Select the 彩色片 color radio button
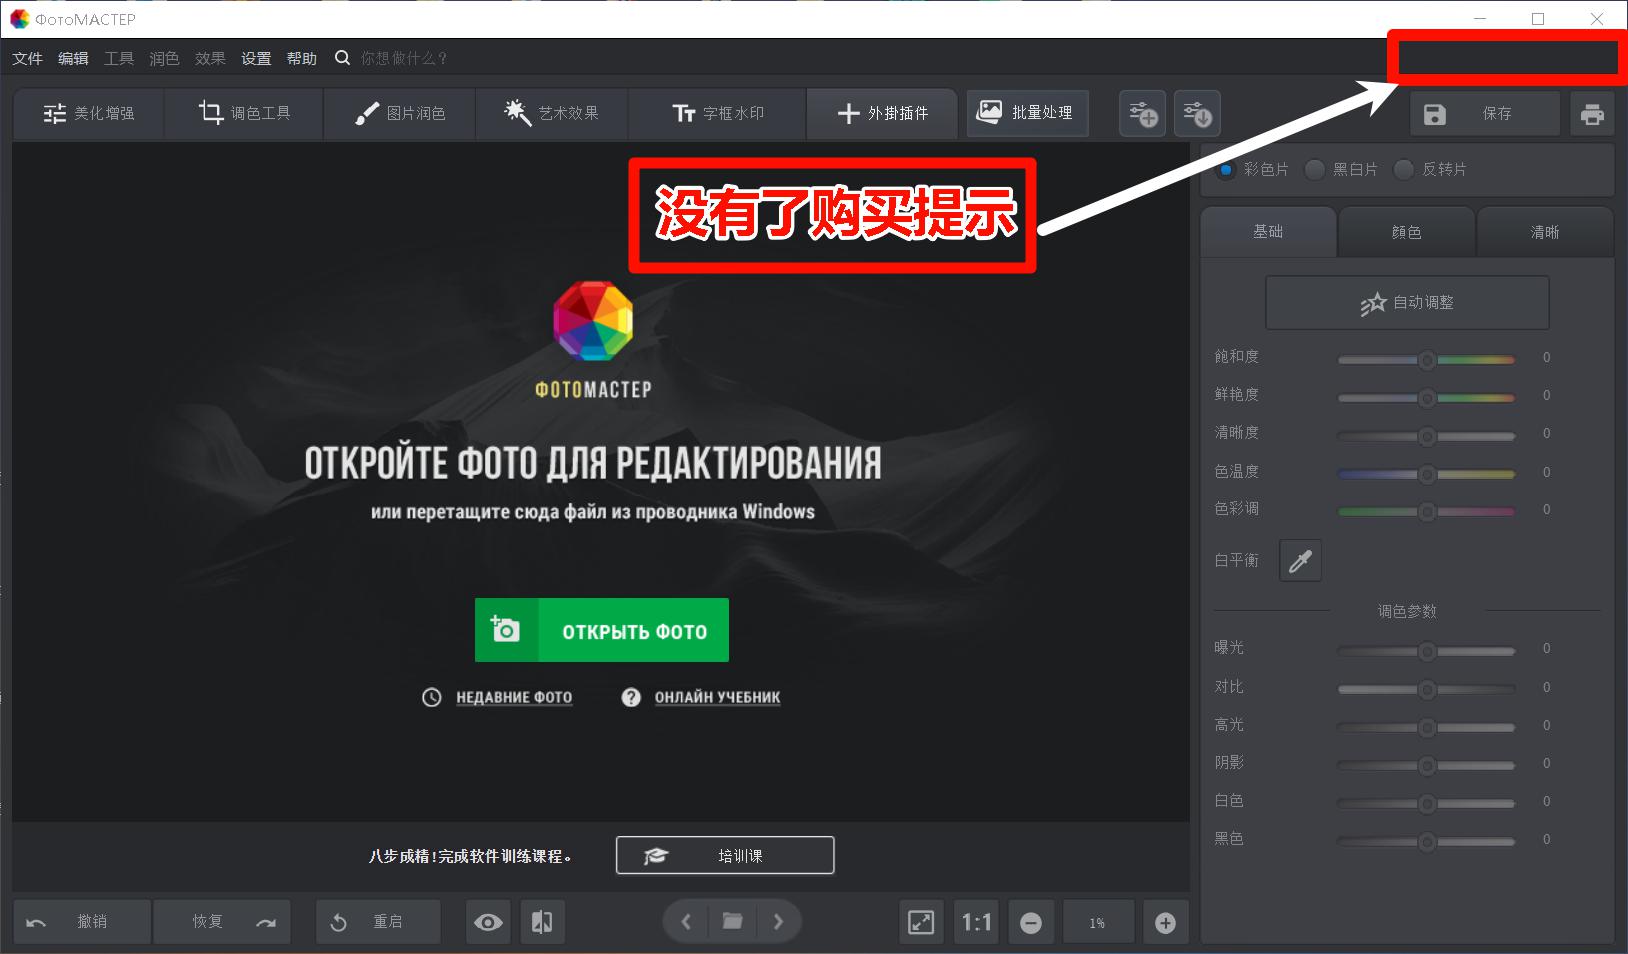The height and width of the screenshot is (954, 1628). (x=1226, y=169)
